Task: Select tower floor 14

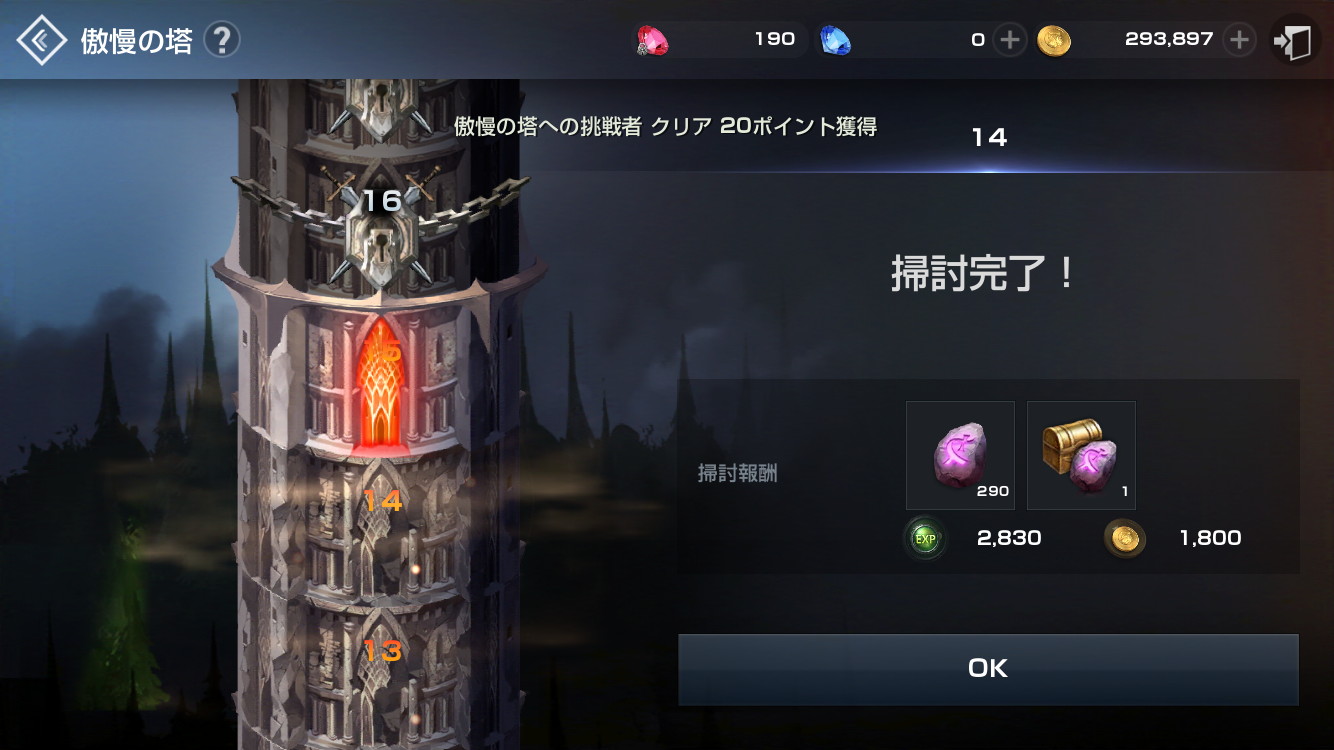Action: point(382,500)
